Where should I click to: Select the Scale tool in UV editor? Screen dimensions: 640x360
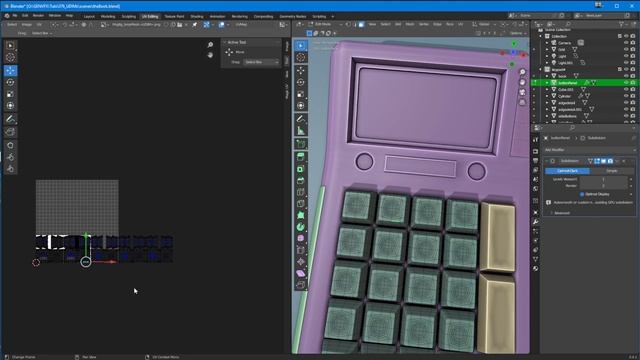click(x=11, y=94)
